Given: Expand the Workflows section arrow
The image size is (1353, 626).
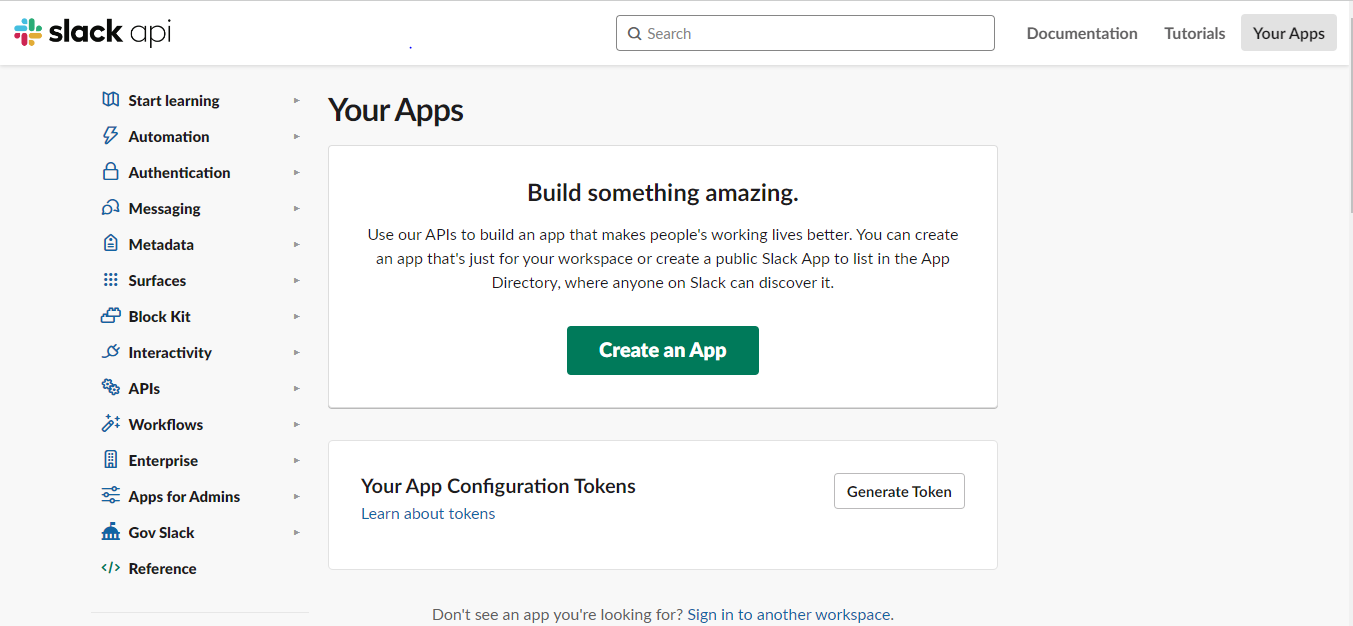Looking at the screenshot, I should [297, 424].
